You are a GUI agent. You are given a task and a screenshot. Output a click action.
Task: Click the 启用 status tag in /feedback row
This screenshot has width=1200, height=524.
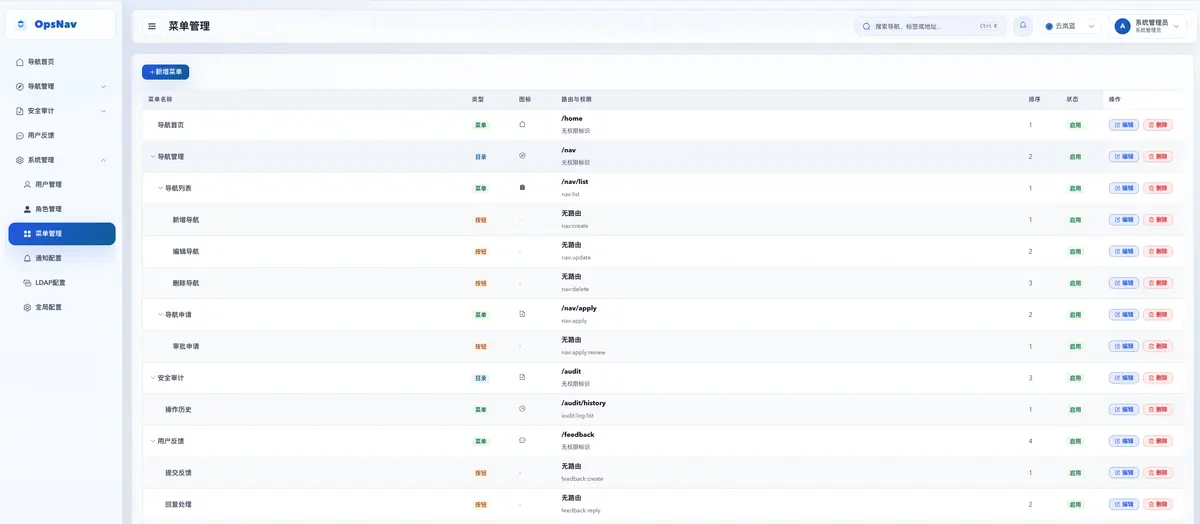click(1075, 441)
